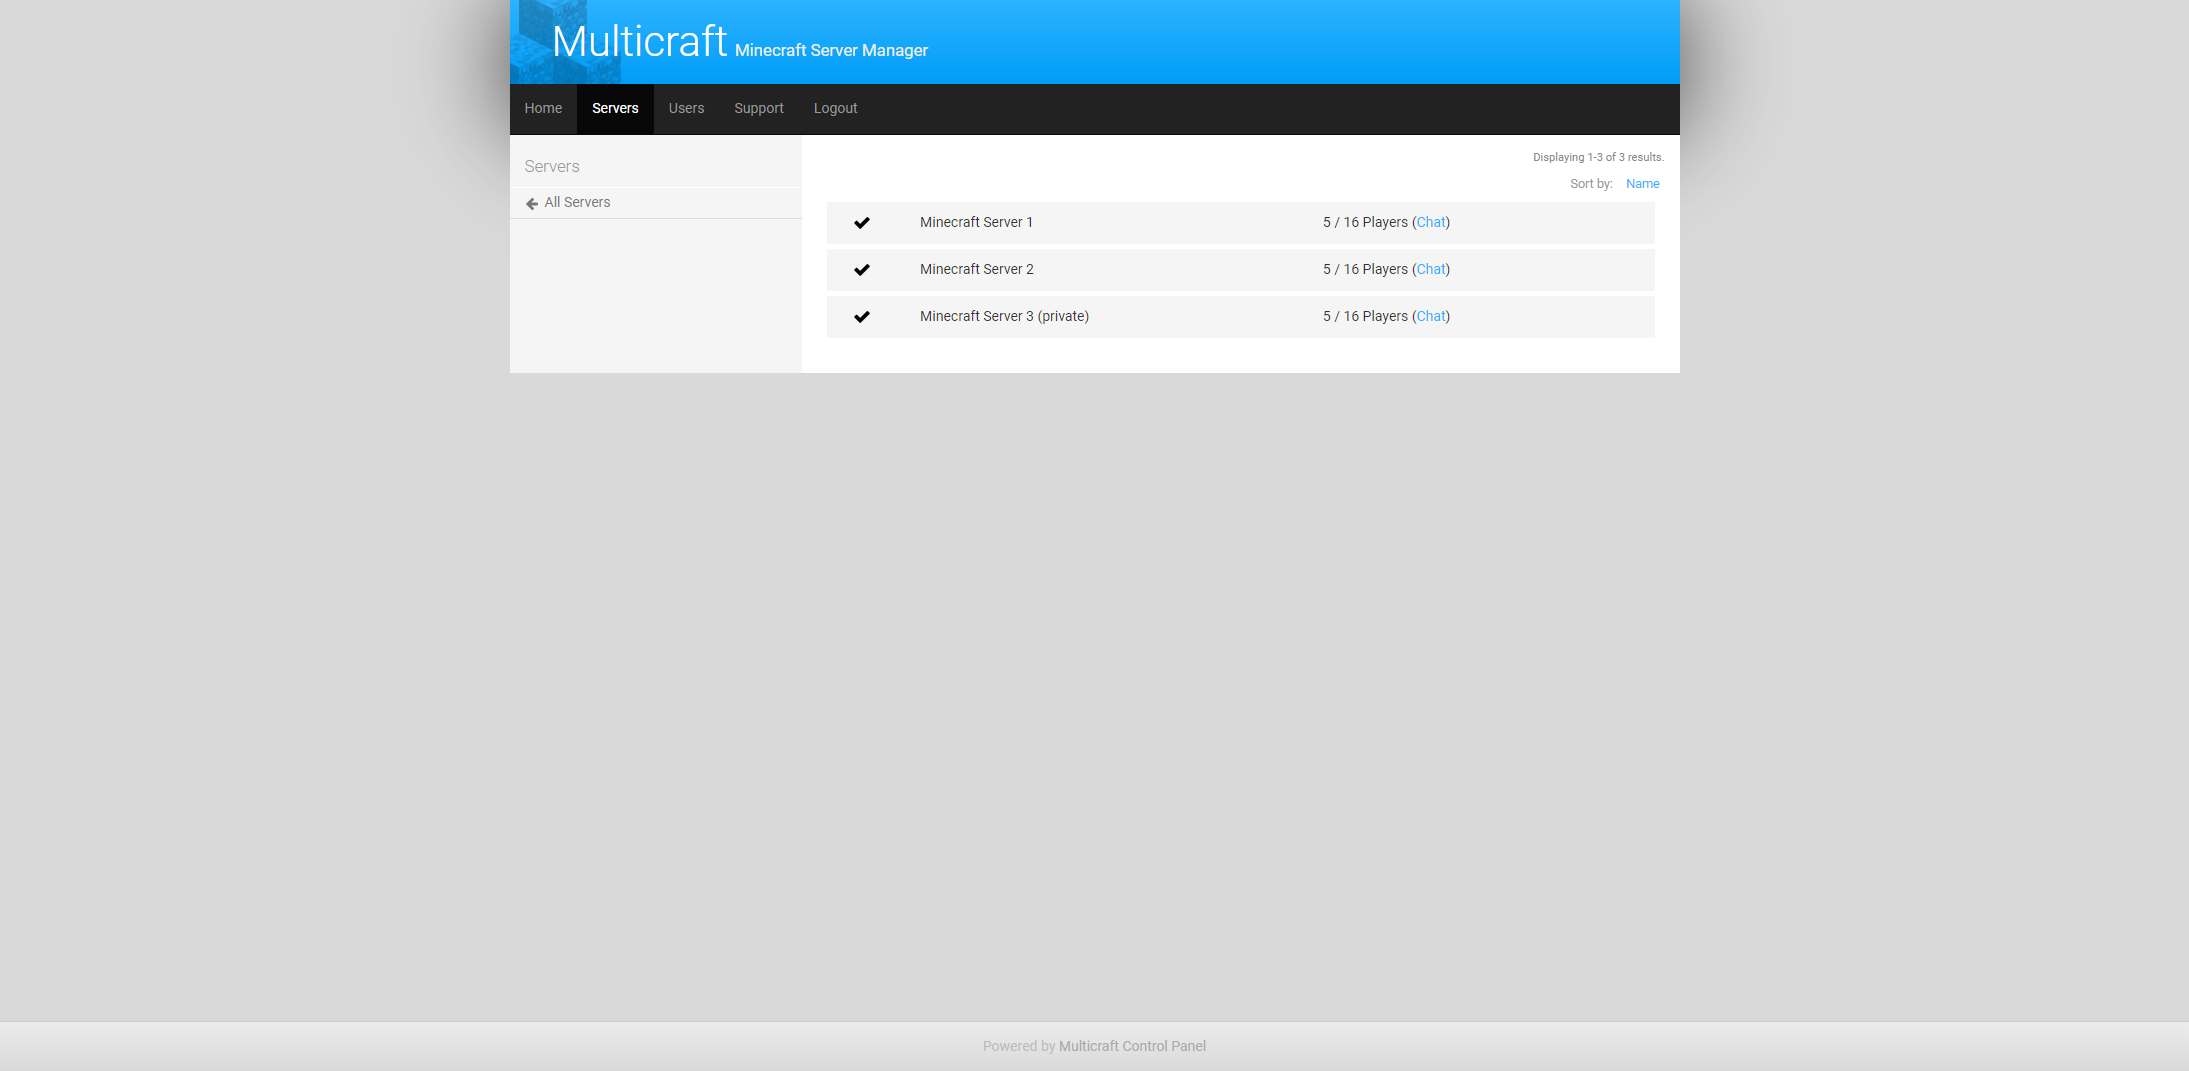Click the 'Sort by:' label
Image resolution: width=2189 pixels, height=1071 pixels.
pyautogui.click(x=1591, y=184)
